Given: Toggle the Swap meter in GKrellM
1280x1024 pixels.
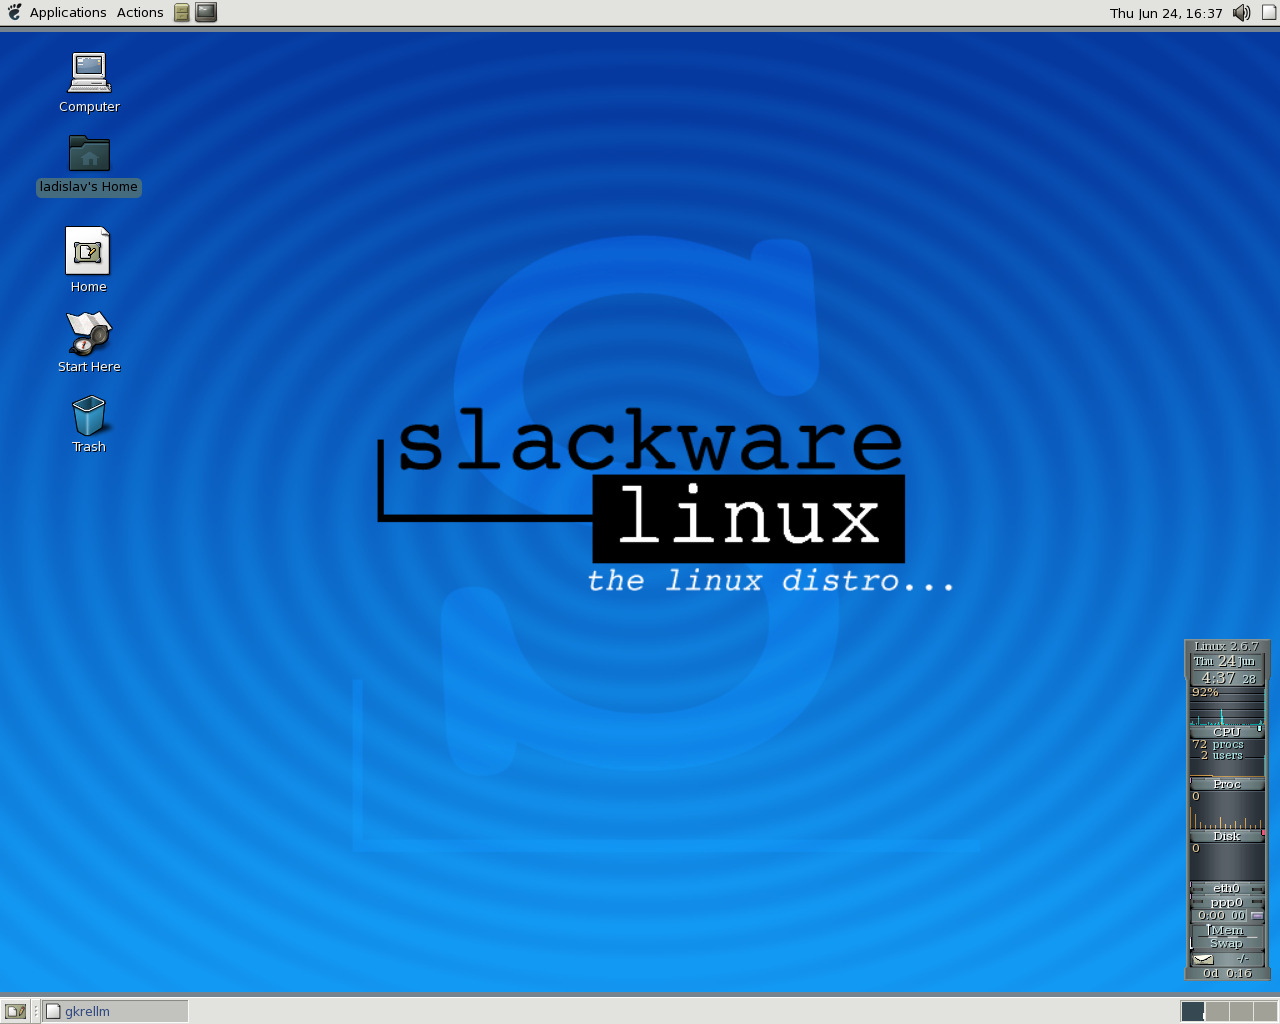Looking at the screenshot, I should [1227, 943].
